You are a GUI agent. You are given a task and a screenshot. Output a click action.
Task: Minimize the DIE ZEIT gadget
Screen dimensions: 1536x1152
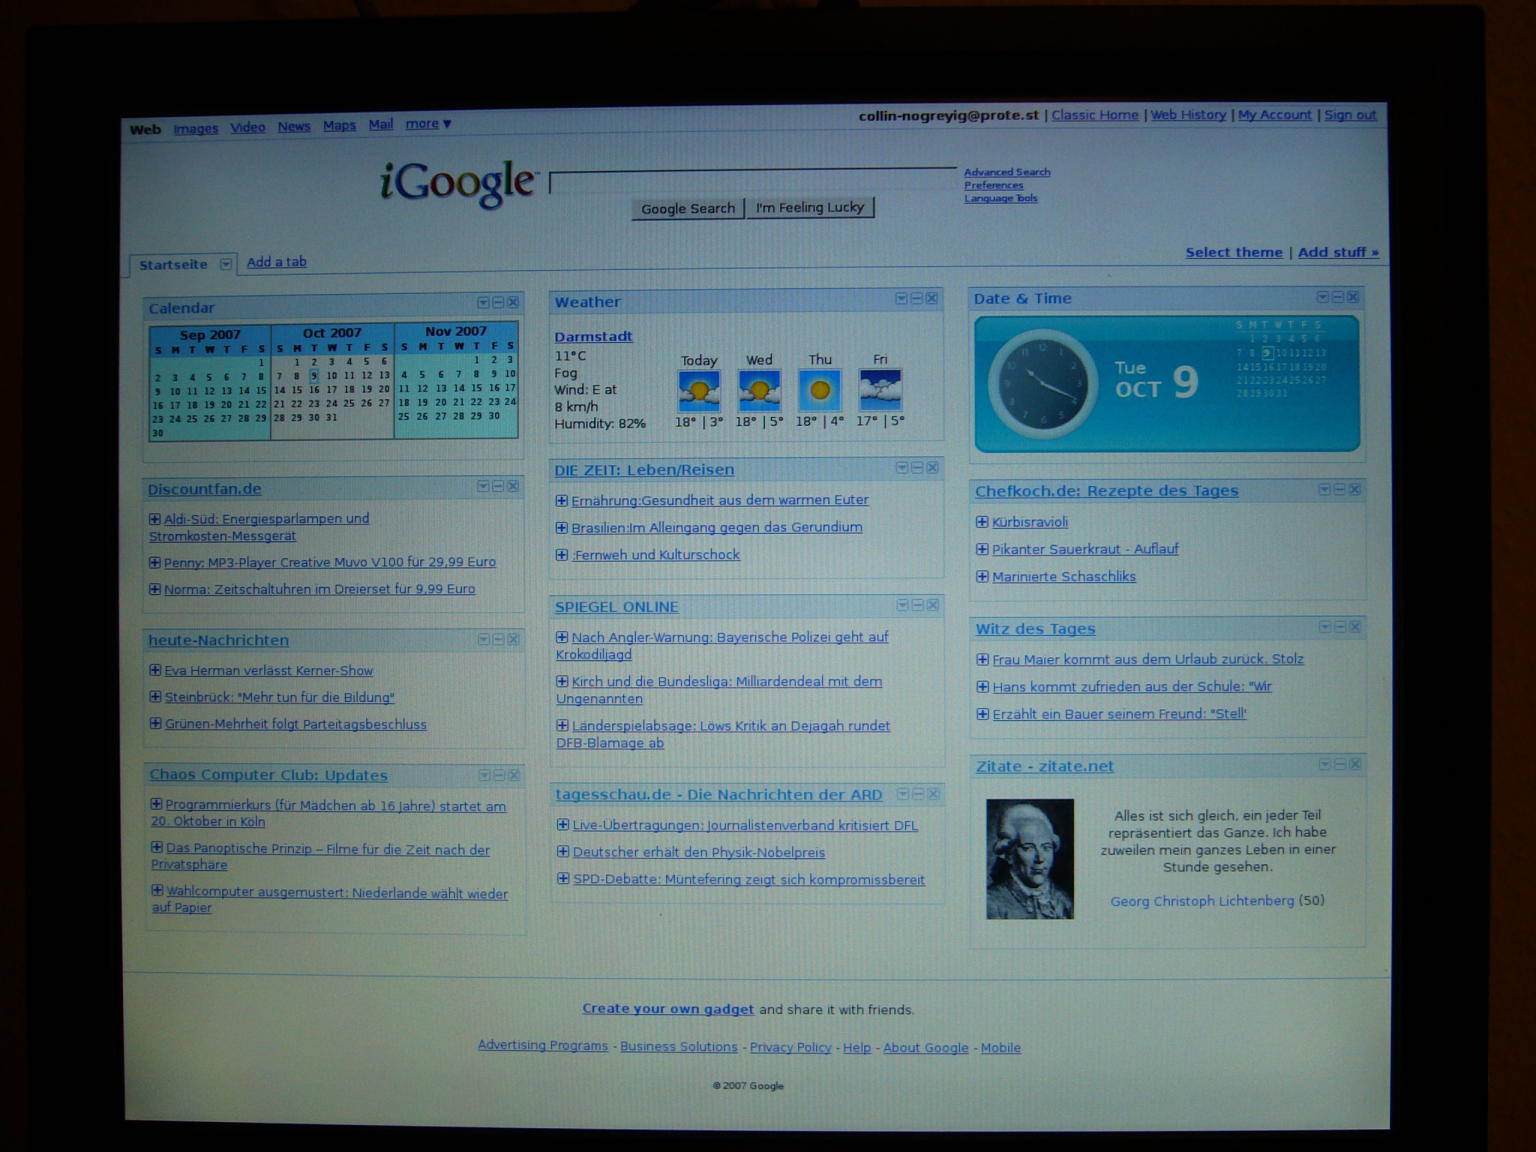click(917, 467)
